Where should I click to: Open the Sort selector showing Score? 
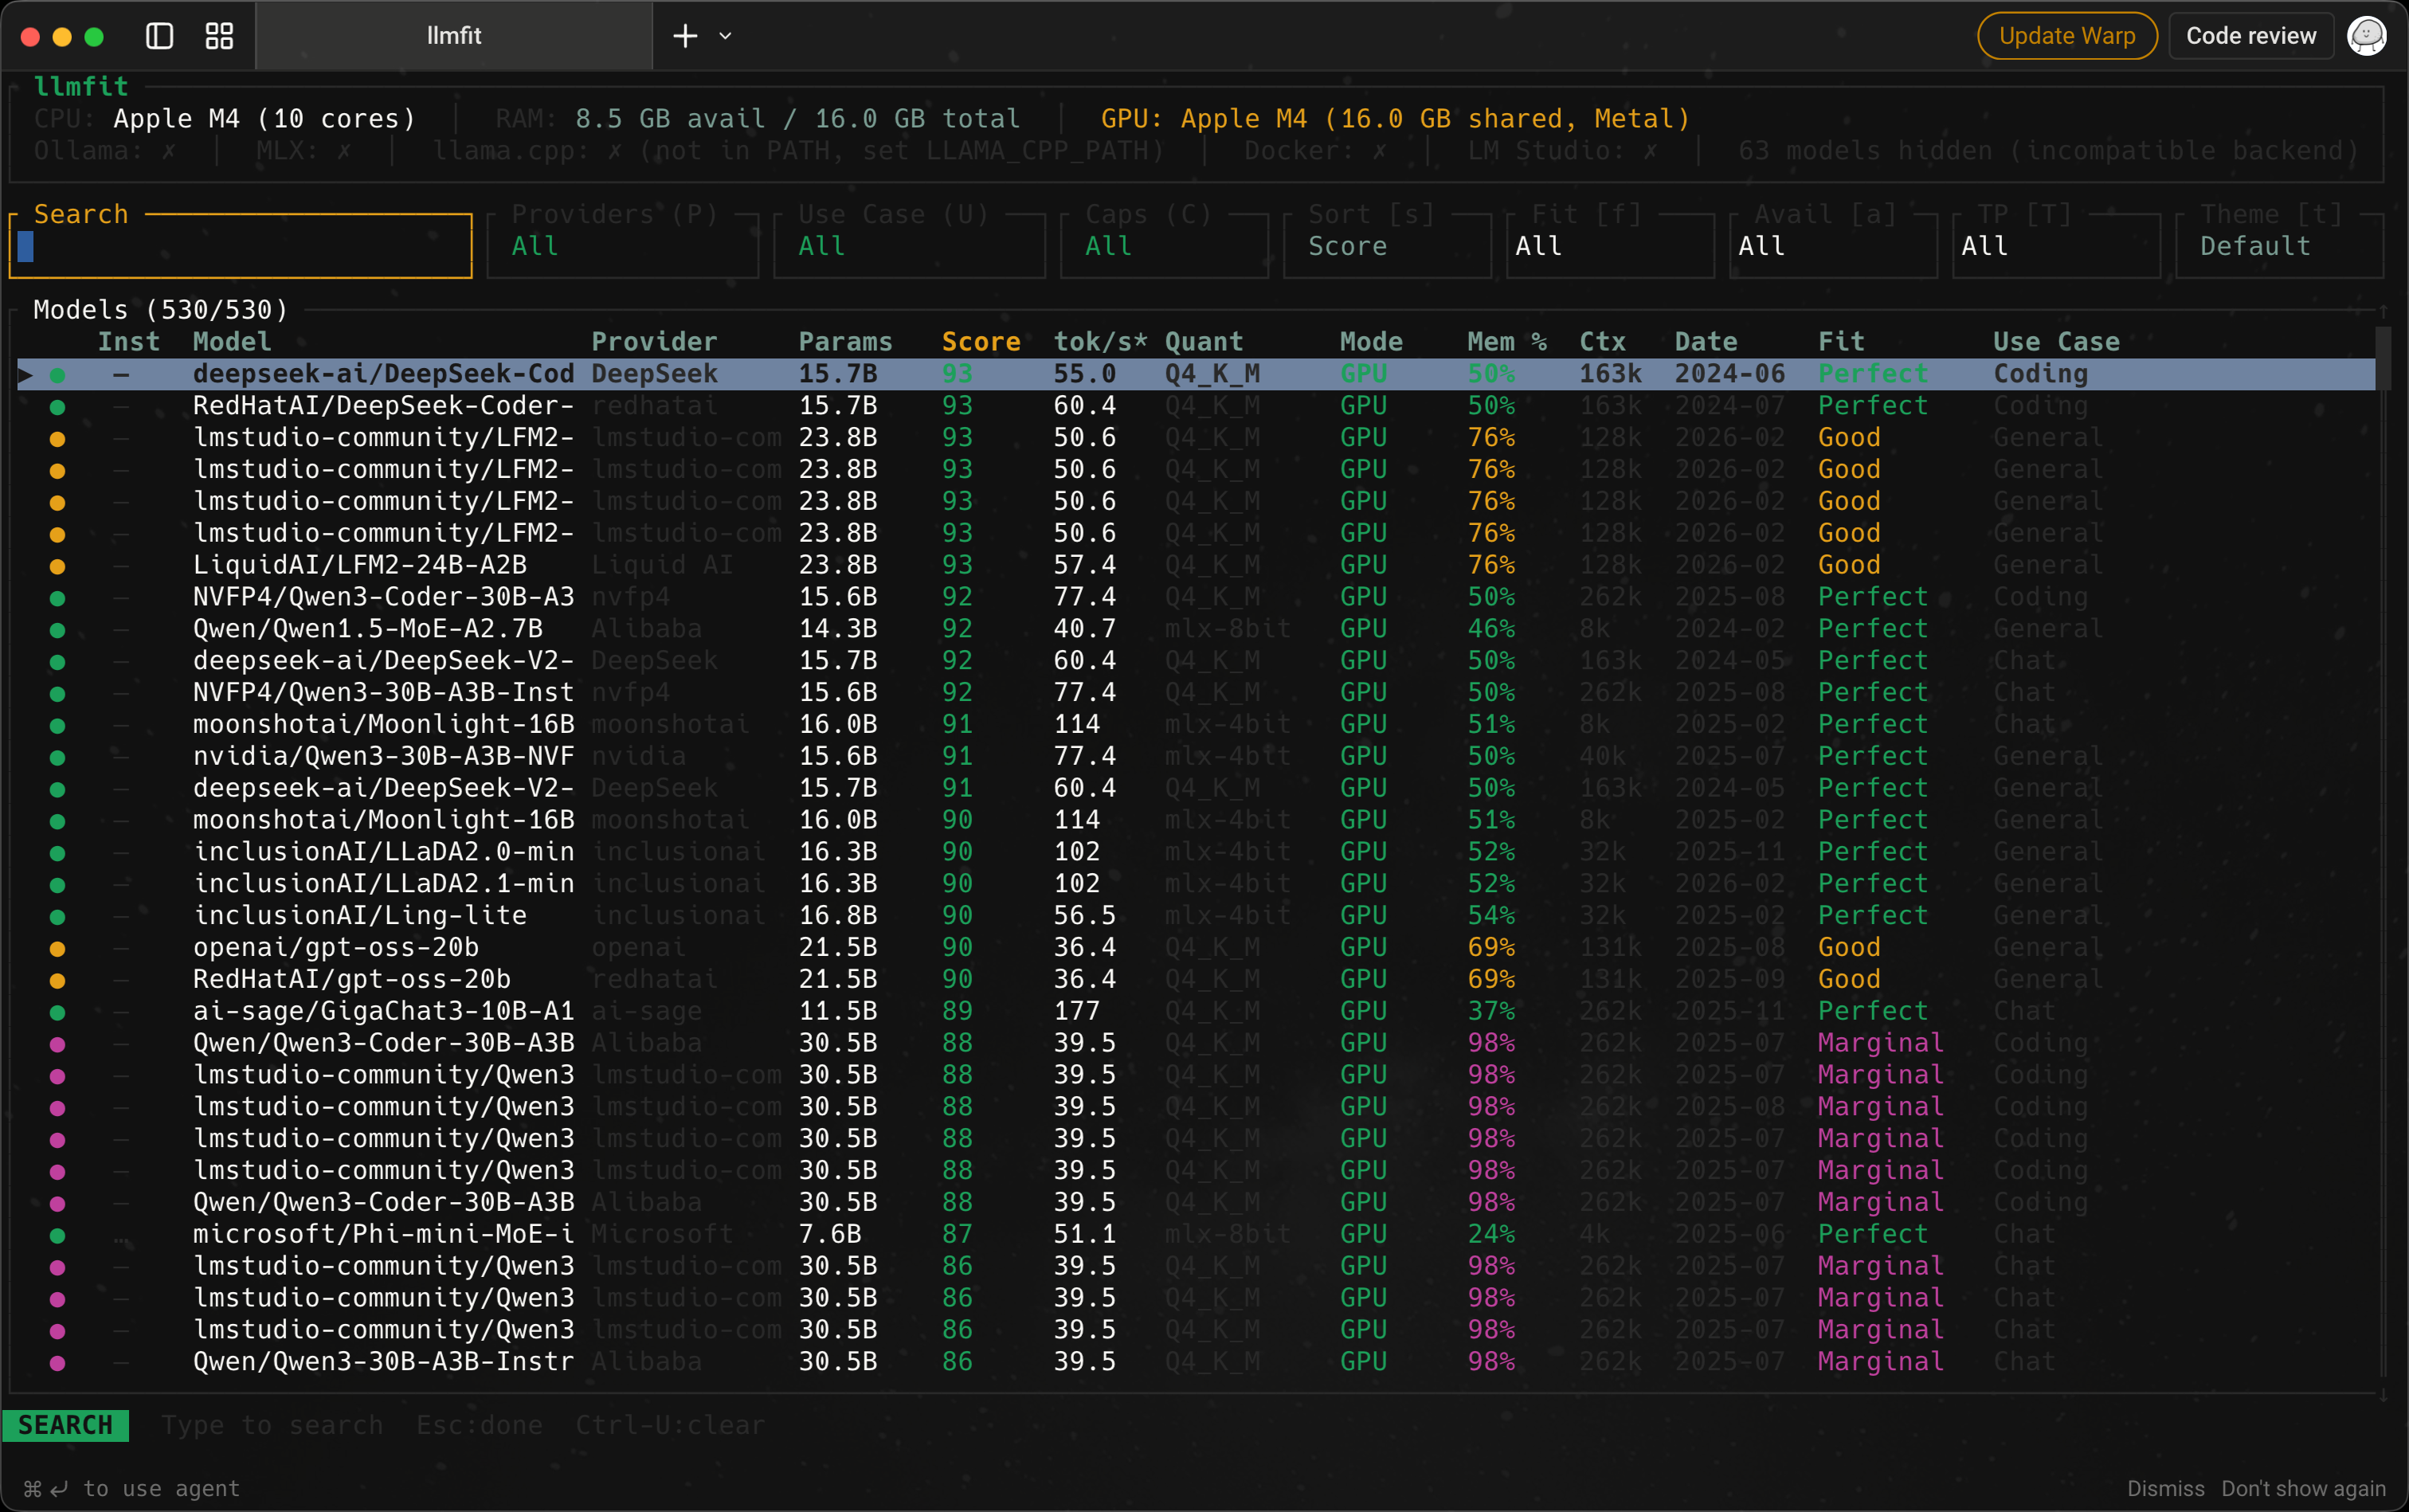pyautogui.click(x=1386, y=246)
